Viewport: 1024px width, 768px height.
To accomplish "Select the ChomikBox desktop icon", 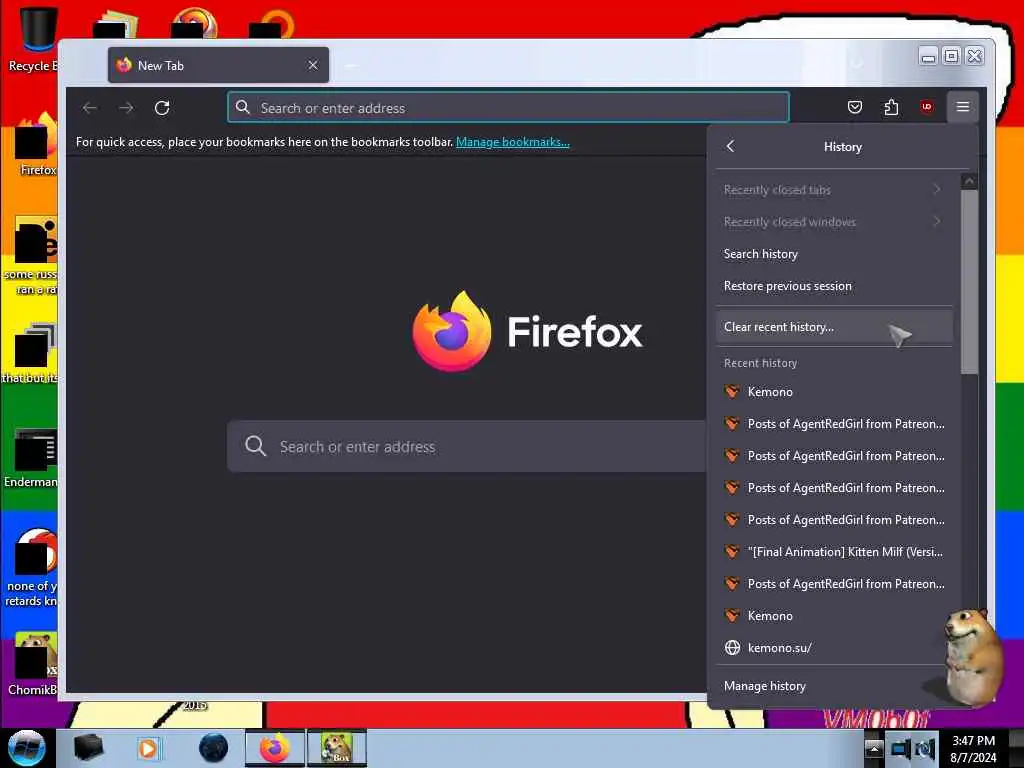I will 32,664.
